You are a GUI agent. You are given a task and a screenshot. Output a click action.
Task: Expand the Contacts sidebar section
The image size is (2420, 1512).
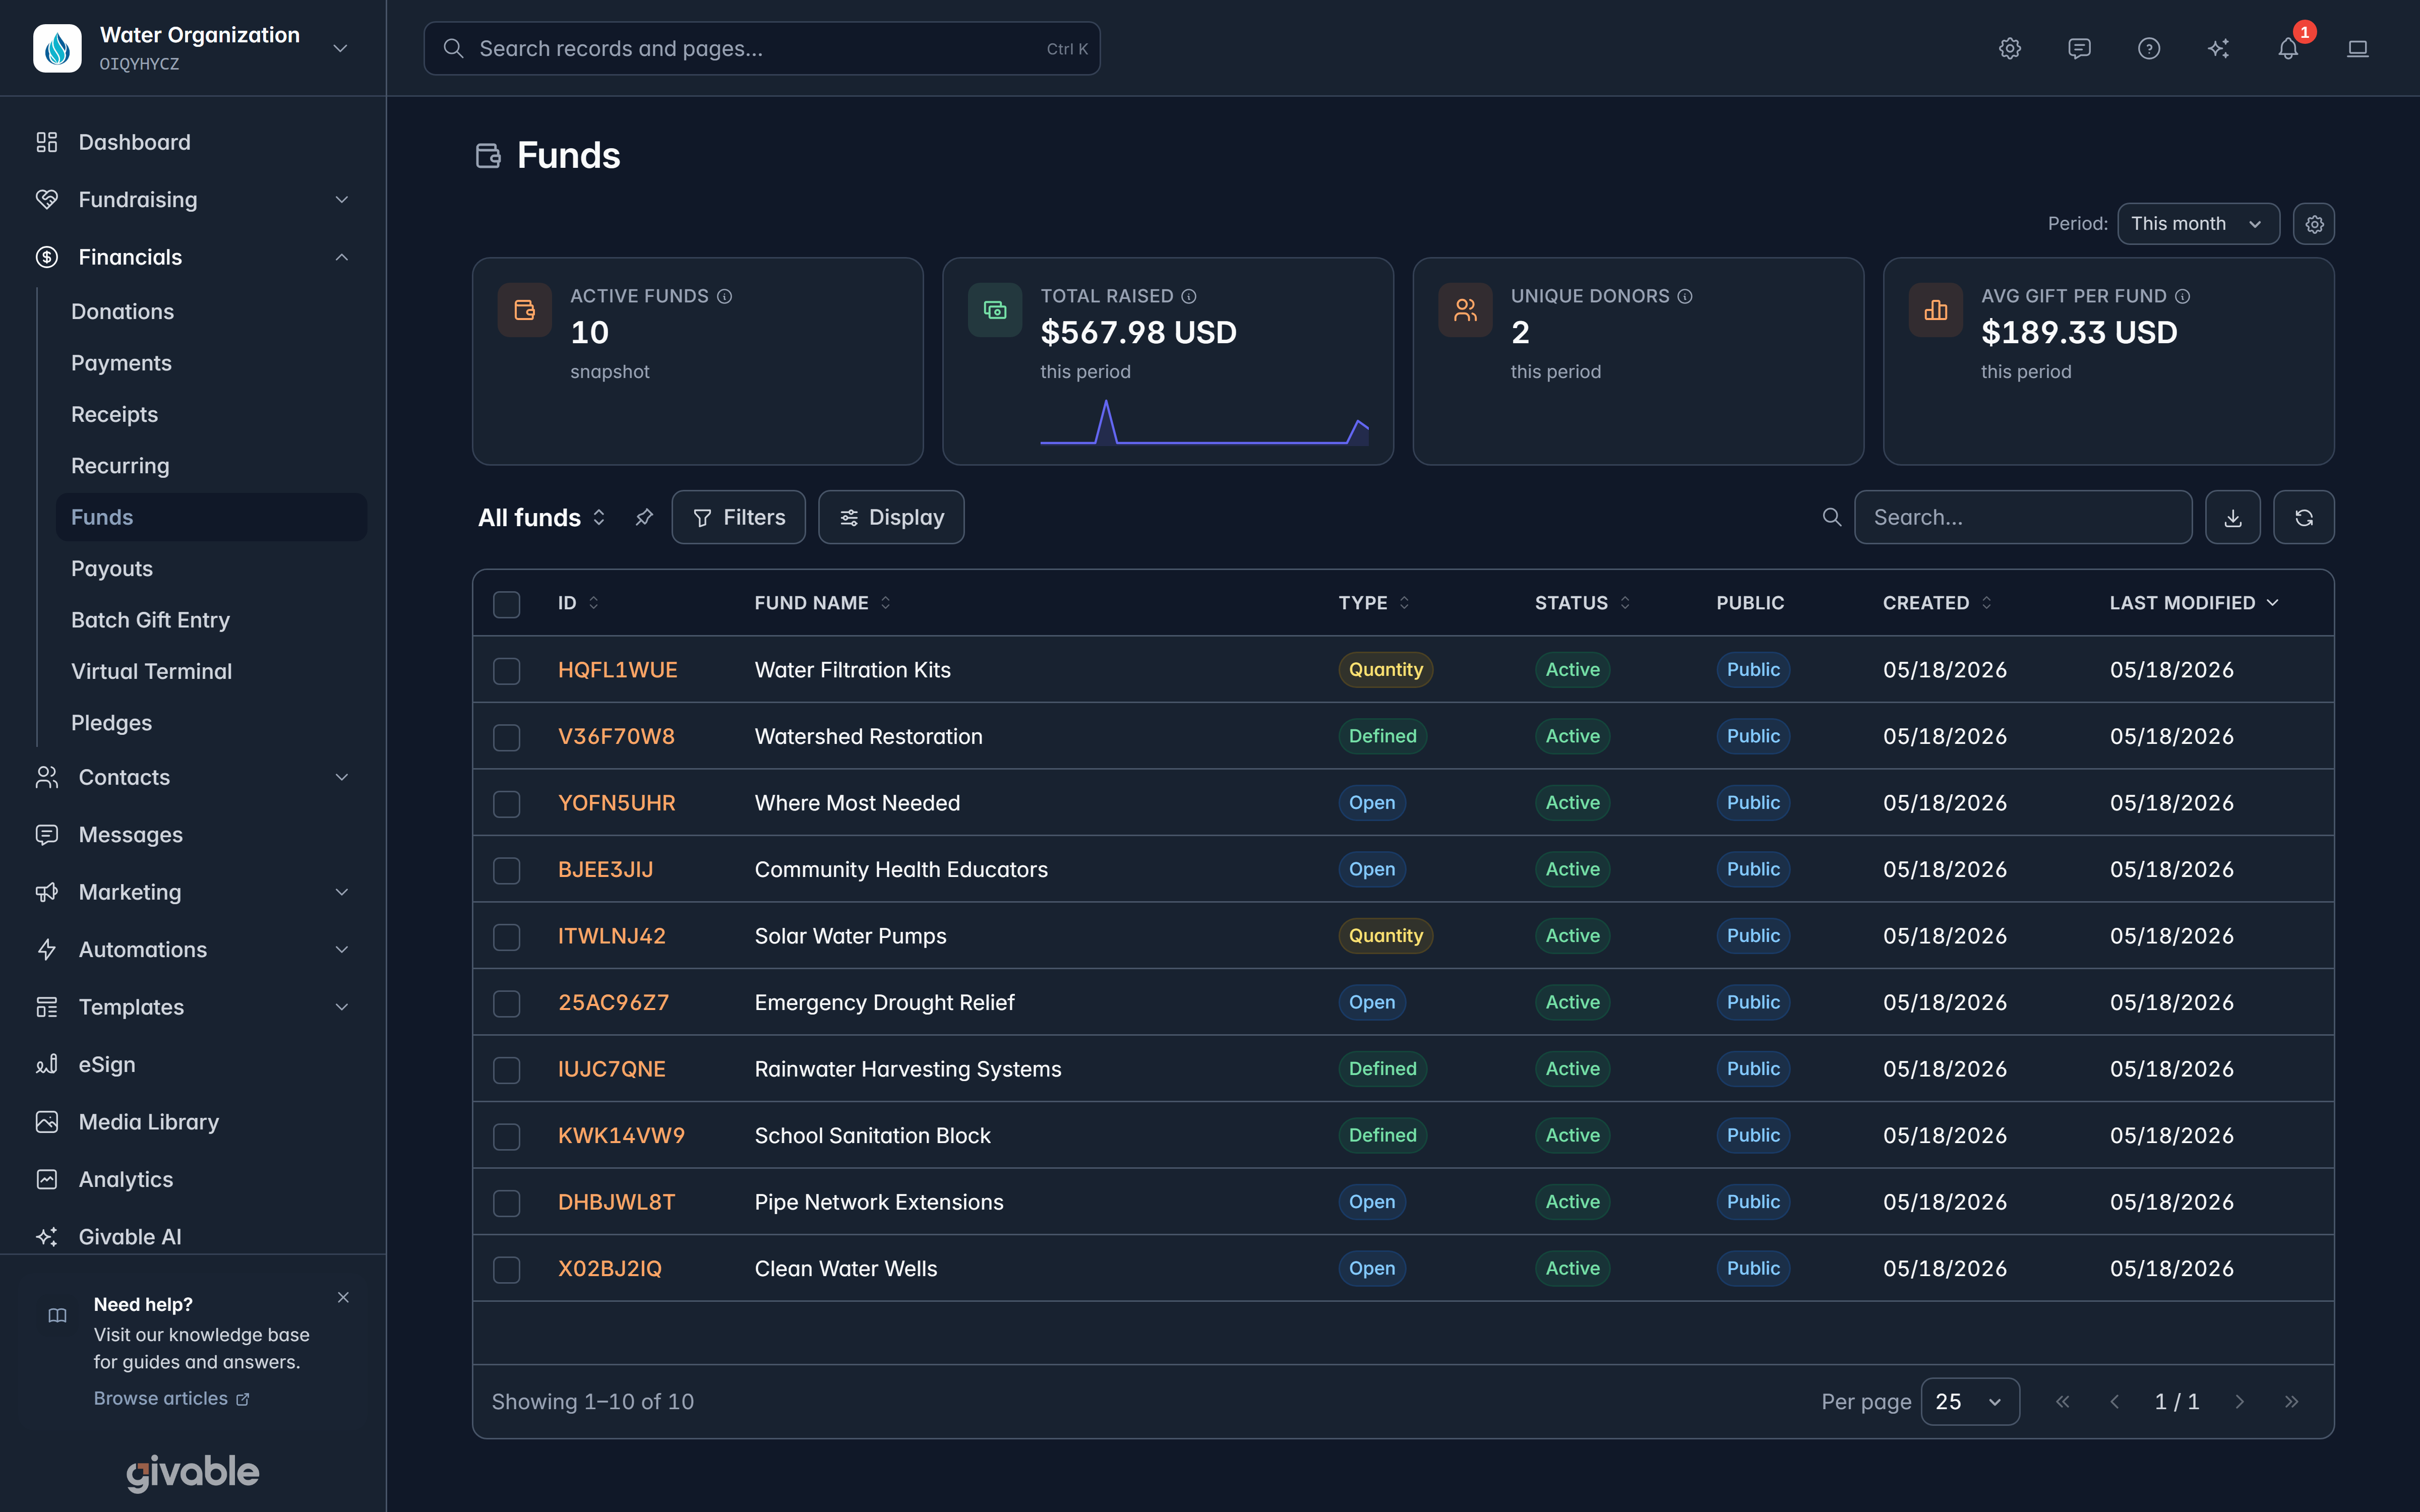192,777
